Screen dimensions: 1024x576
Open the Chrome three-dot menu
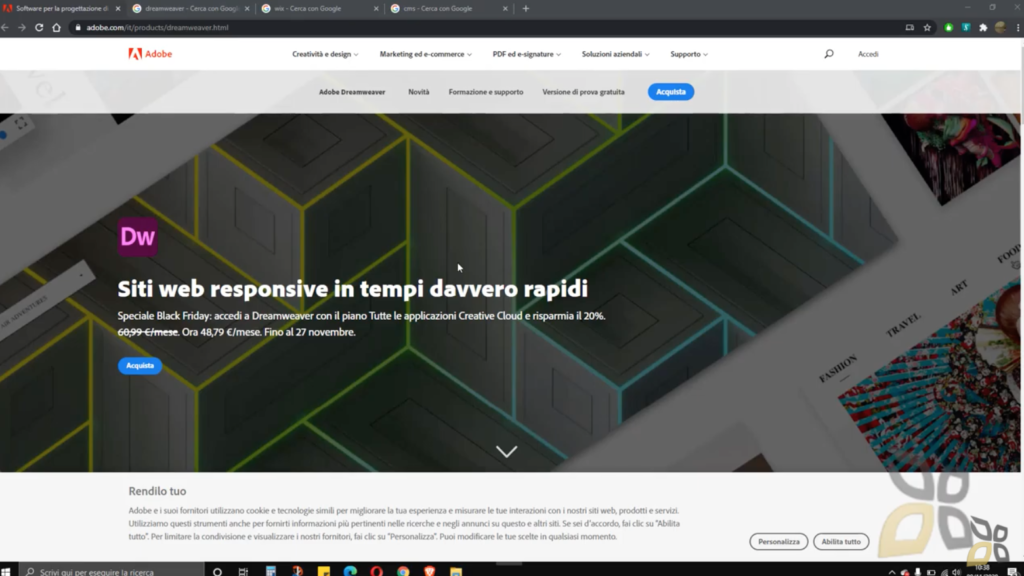coord(1017,27)
